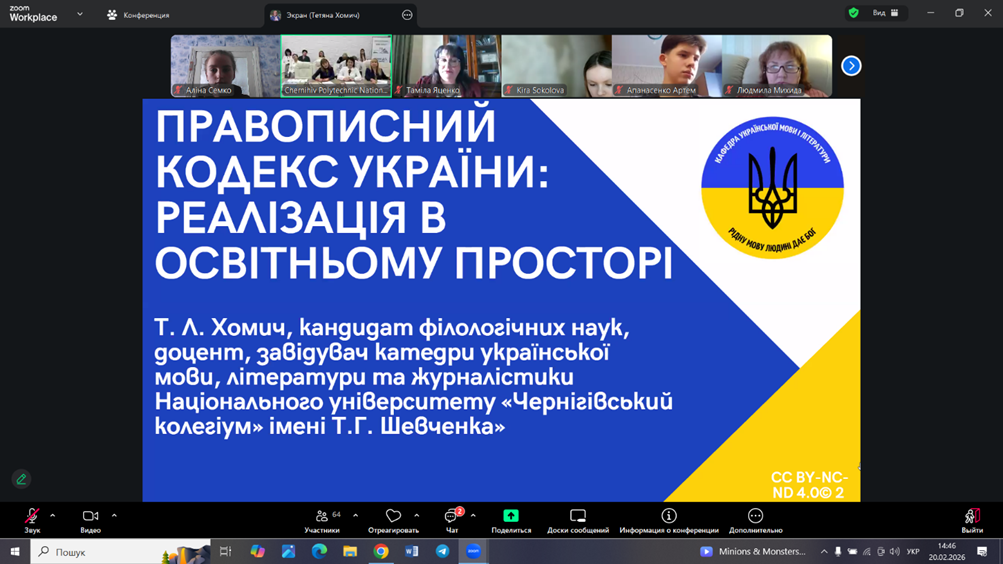Turn on camera with Видео button

tap(90, 518)
